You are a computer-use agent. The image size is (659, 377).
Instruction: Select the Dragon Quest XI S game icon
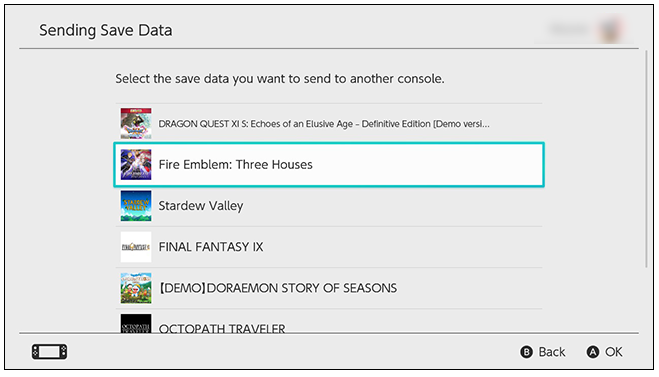point(136,124)
